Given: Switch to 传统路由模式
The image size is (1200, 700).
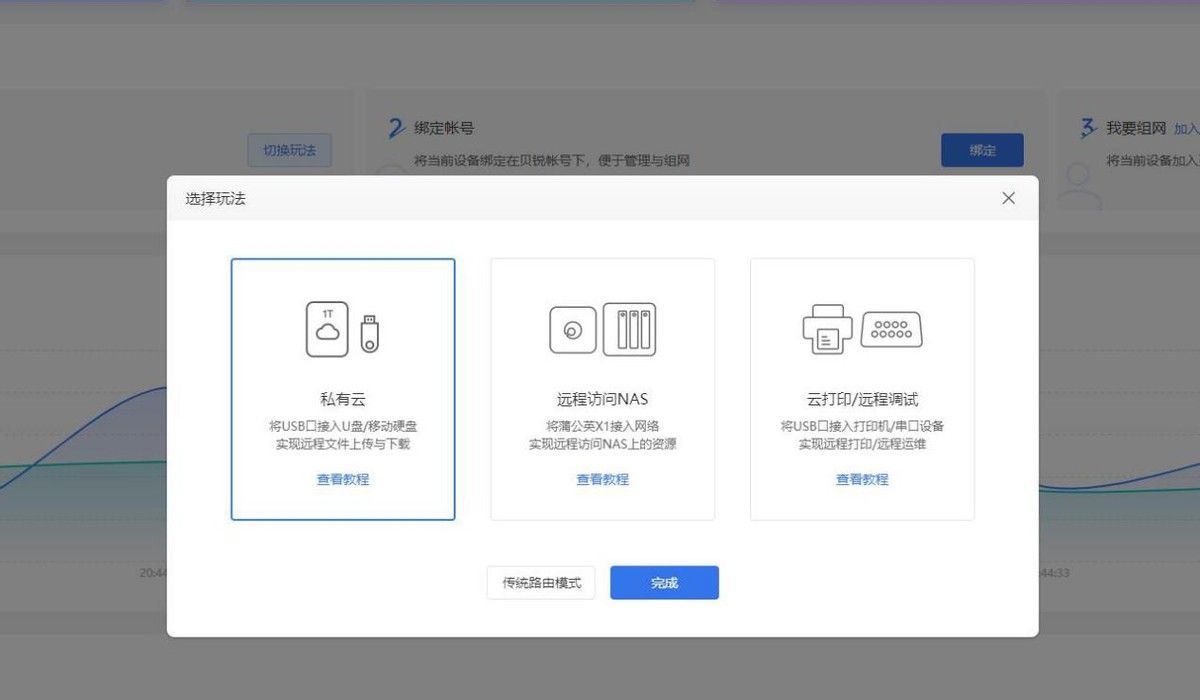Looking at the screenshot, I should [541, 582].
